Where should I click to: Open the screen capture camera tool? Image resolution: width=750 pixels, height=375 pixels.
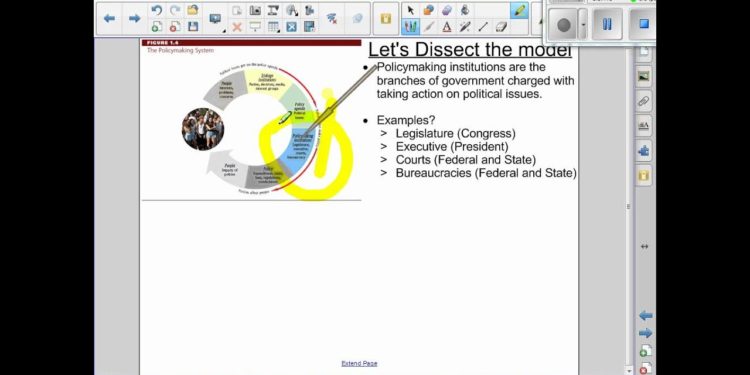pos(255,10)
